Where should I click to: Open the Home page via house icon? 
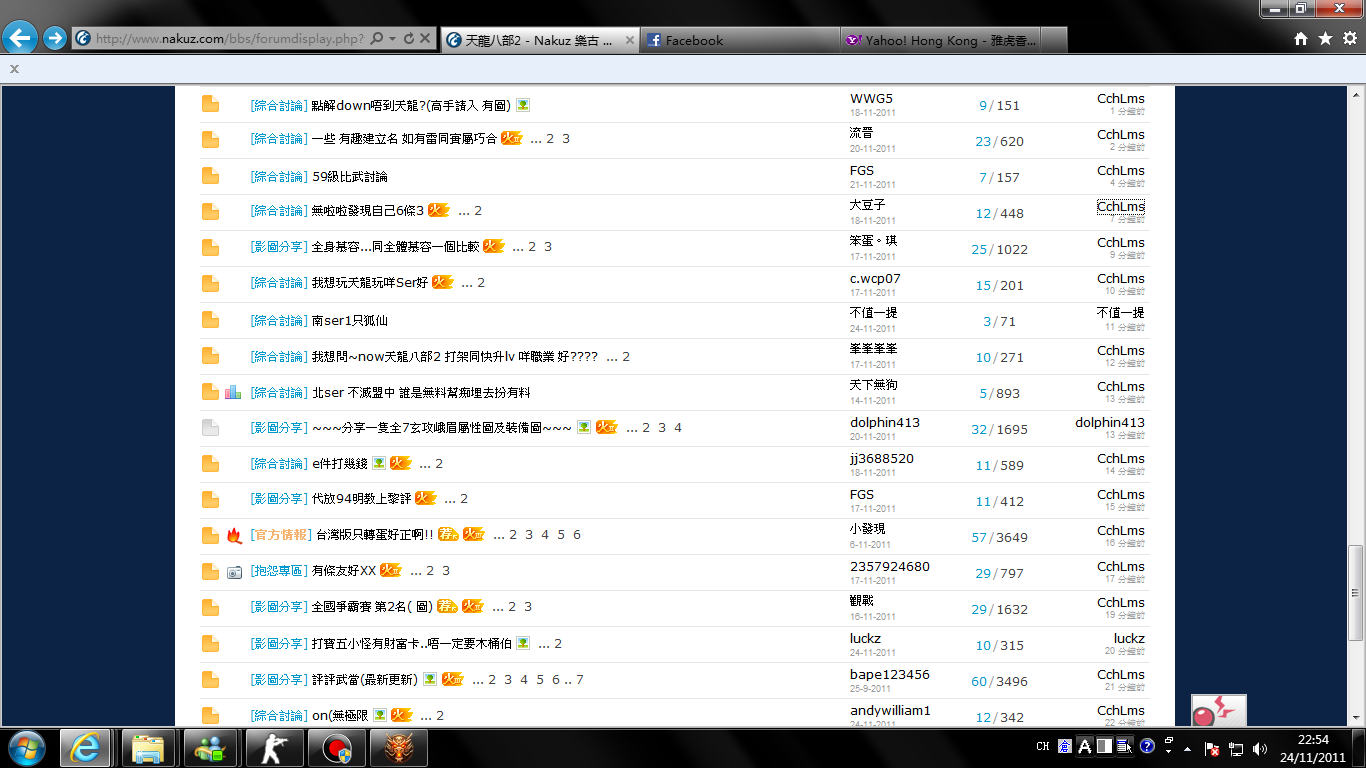[x=1301, y=39]
